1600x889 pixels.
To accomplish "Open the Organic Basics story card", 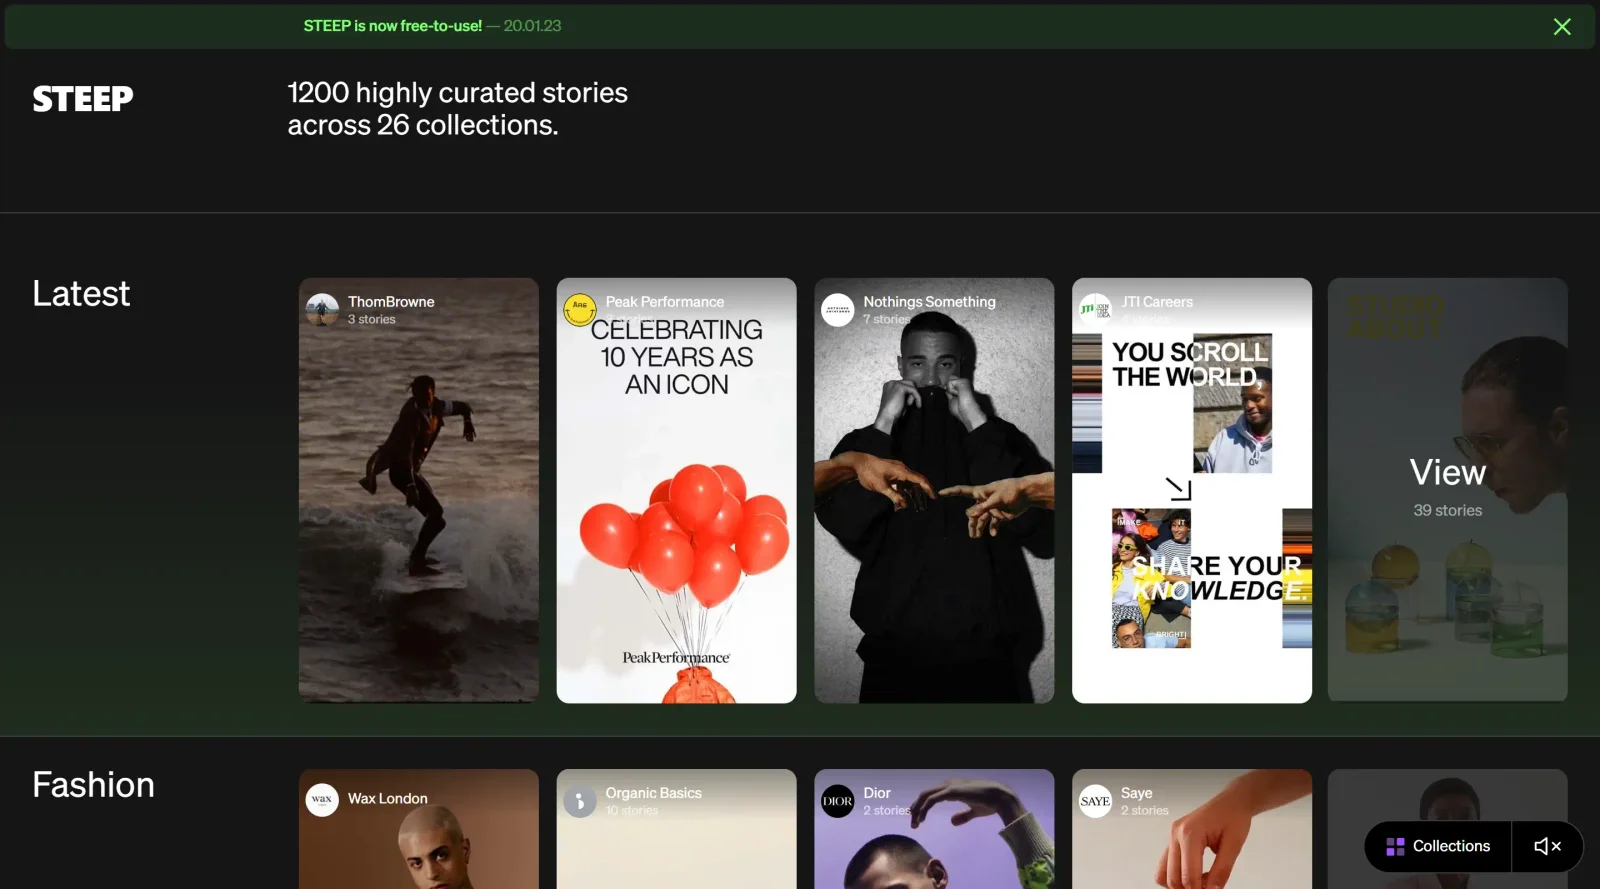I will (x=677, y=829).
